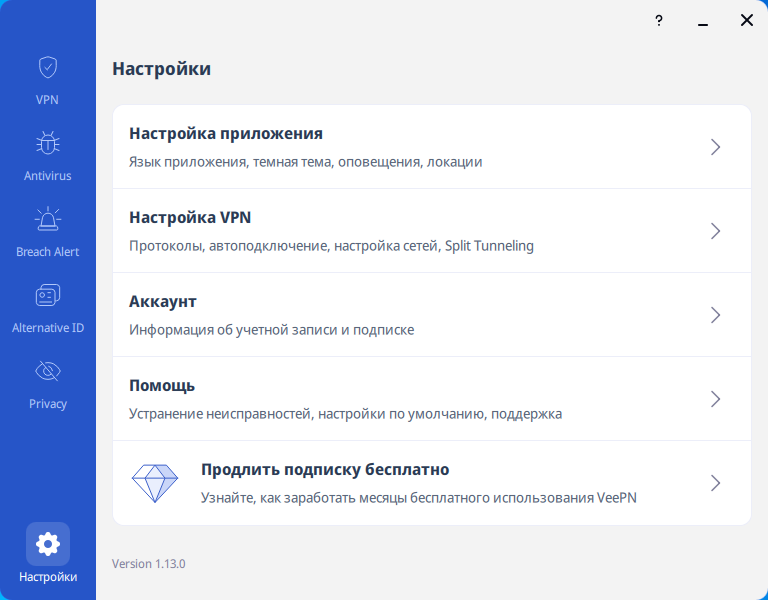The height and width of the screenshot is (600, 768).
Task: Expand the Настройка приложения chevron
Action: 715,147
